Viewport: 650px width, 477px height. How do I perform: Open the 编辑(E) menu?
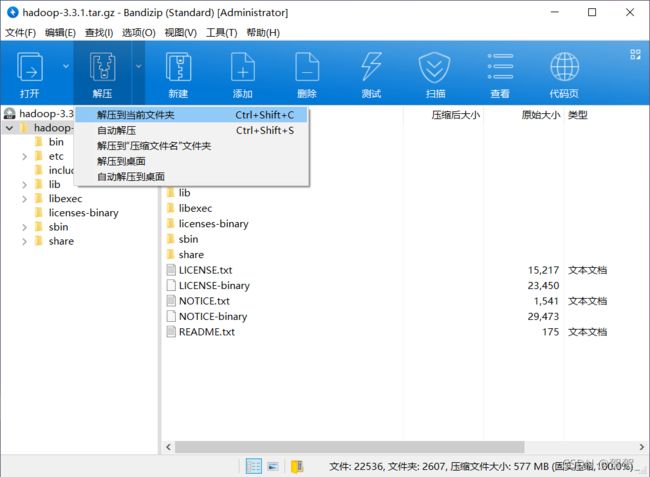[x=60, y=33]
